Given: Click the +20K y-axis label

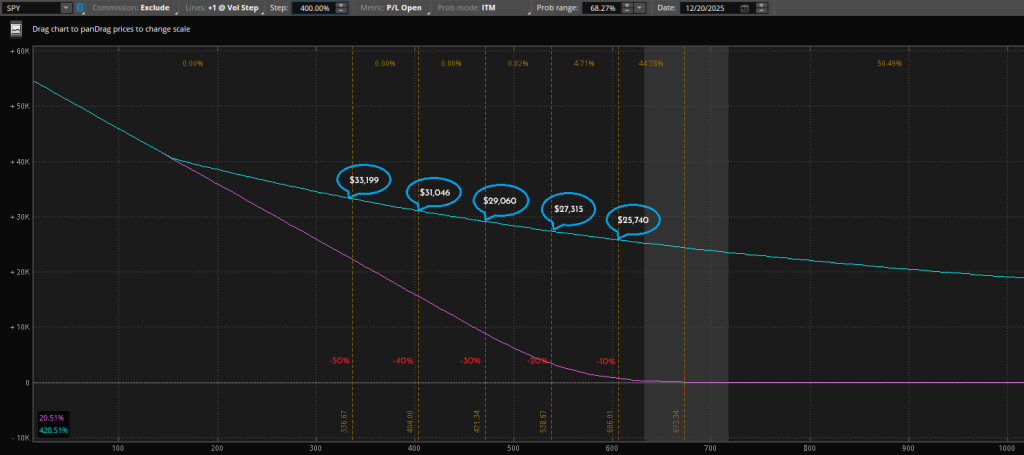Looking at the screenshot, I should coord(20,272).
